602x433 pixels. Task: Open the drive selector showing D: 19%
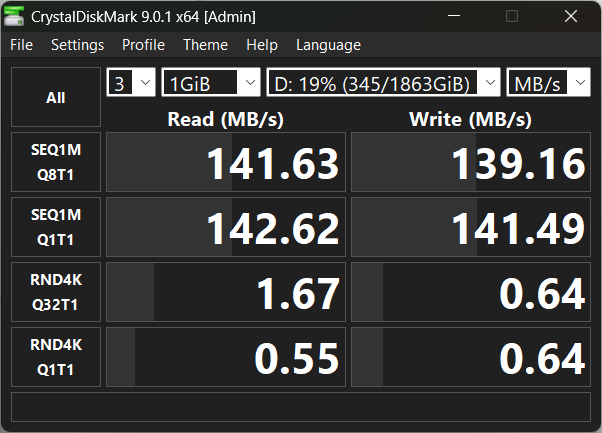pos(384,82)
